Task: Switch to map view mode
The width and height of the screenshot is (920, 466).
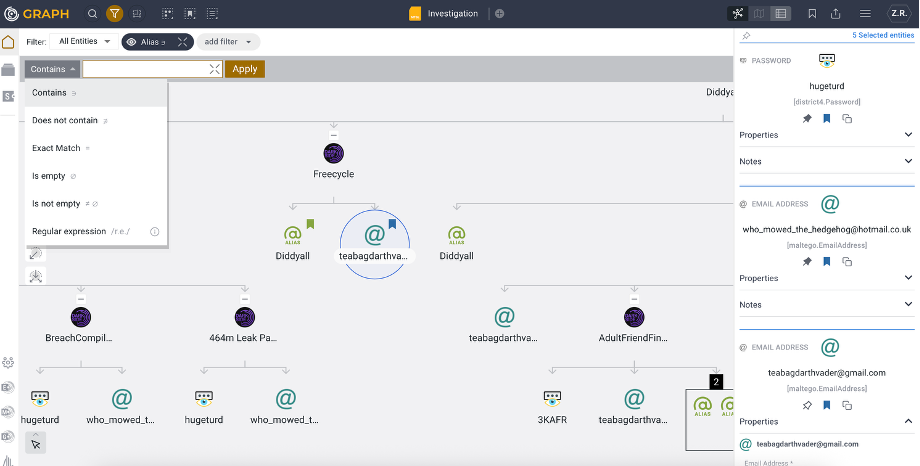Action: 759,13
